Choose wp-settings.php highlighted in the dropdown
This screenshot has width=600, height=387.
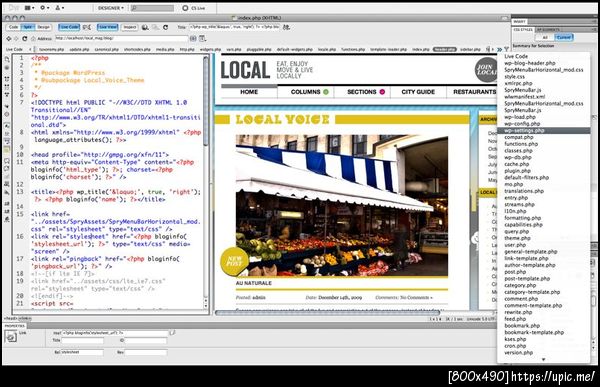click(543, 131)
